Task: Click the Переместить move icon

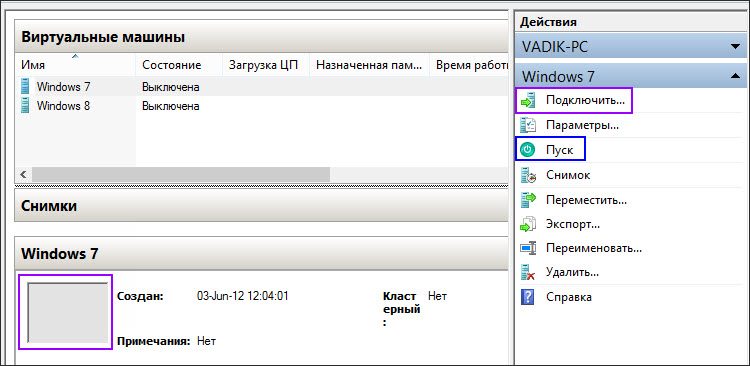Action: click(x=528, y=200)
